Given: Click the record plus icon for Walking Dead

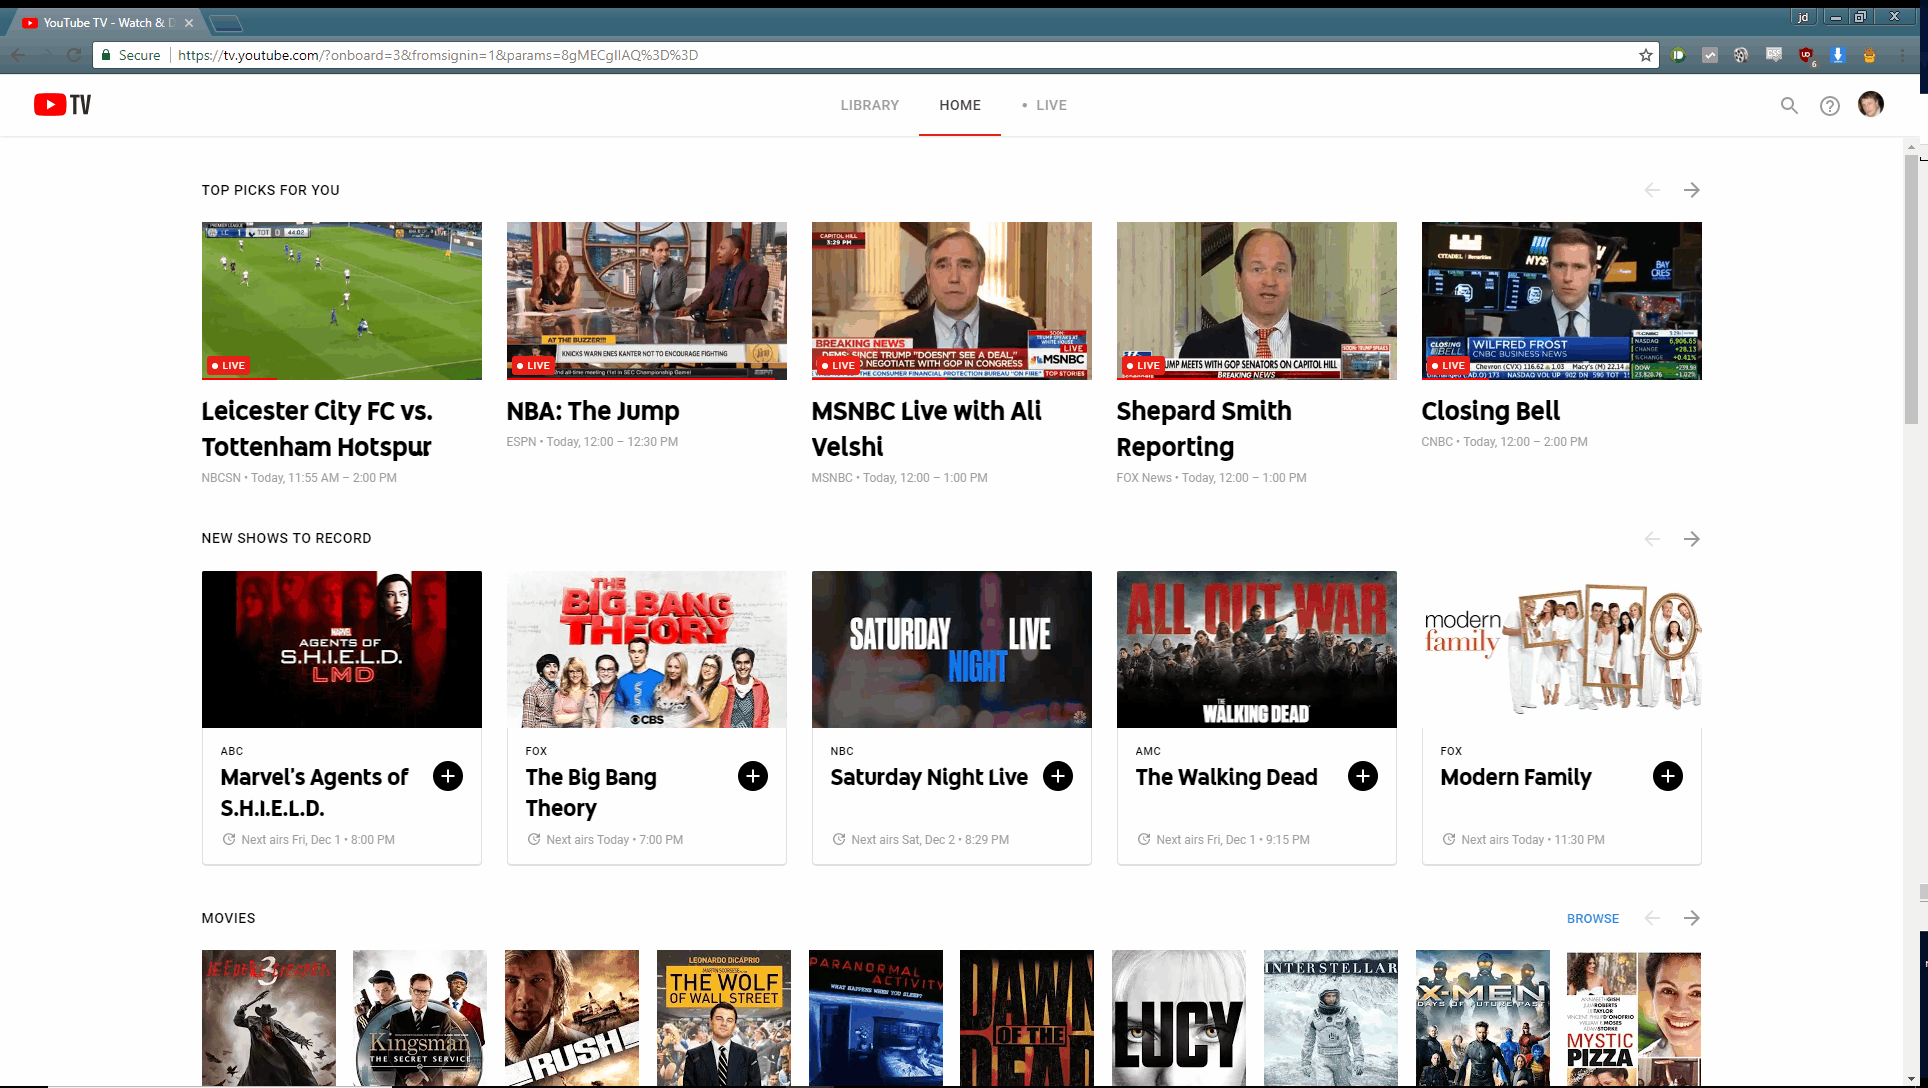Looking at the screenshot, I should pos(1361,776).
